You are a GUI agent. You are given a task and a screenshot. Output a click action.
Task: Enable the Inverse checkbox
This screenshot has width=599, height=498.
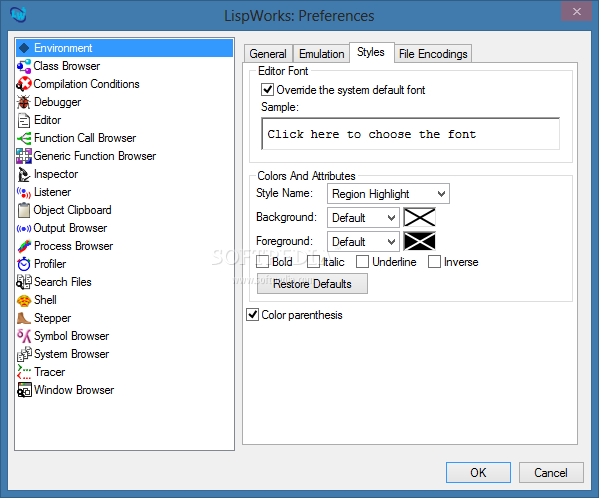point(434,262)
